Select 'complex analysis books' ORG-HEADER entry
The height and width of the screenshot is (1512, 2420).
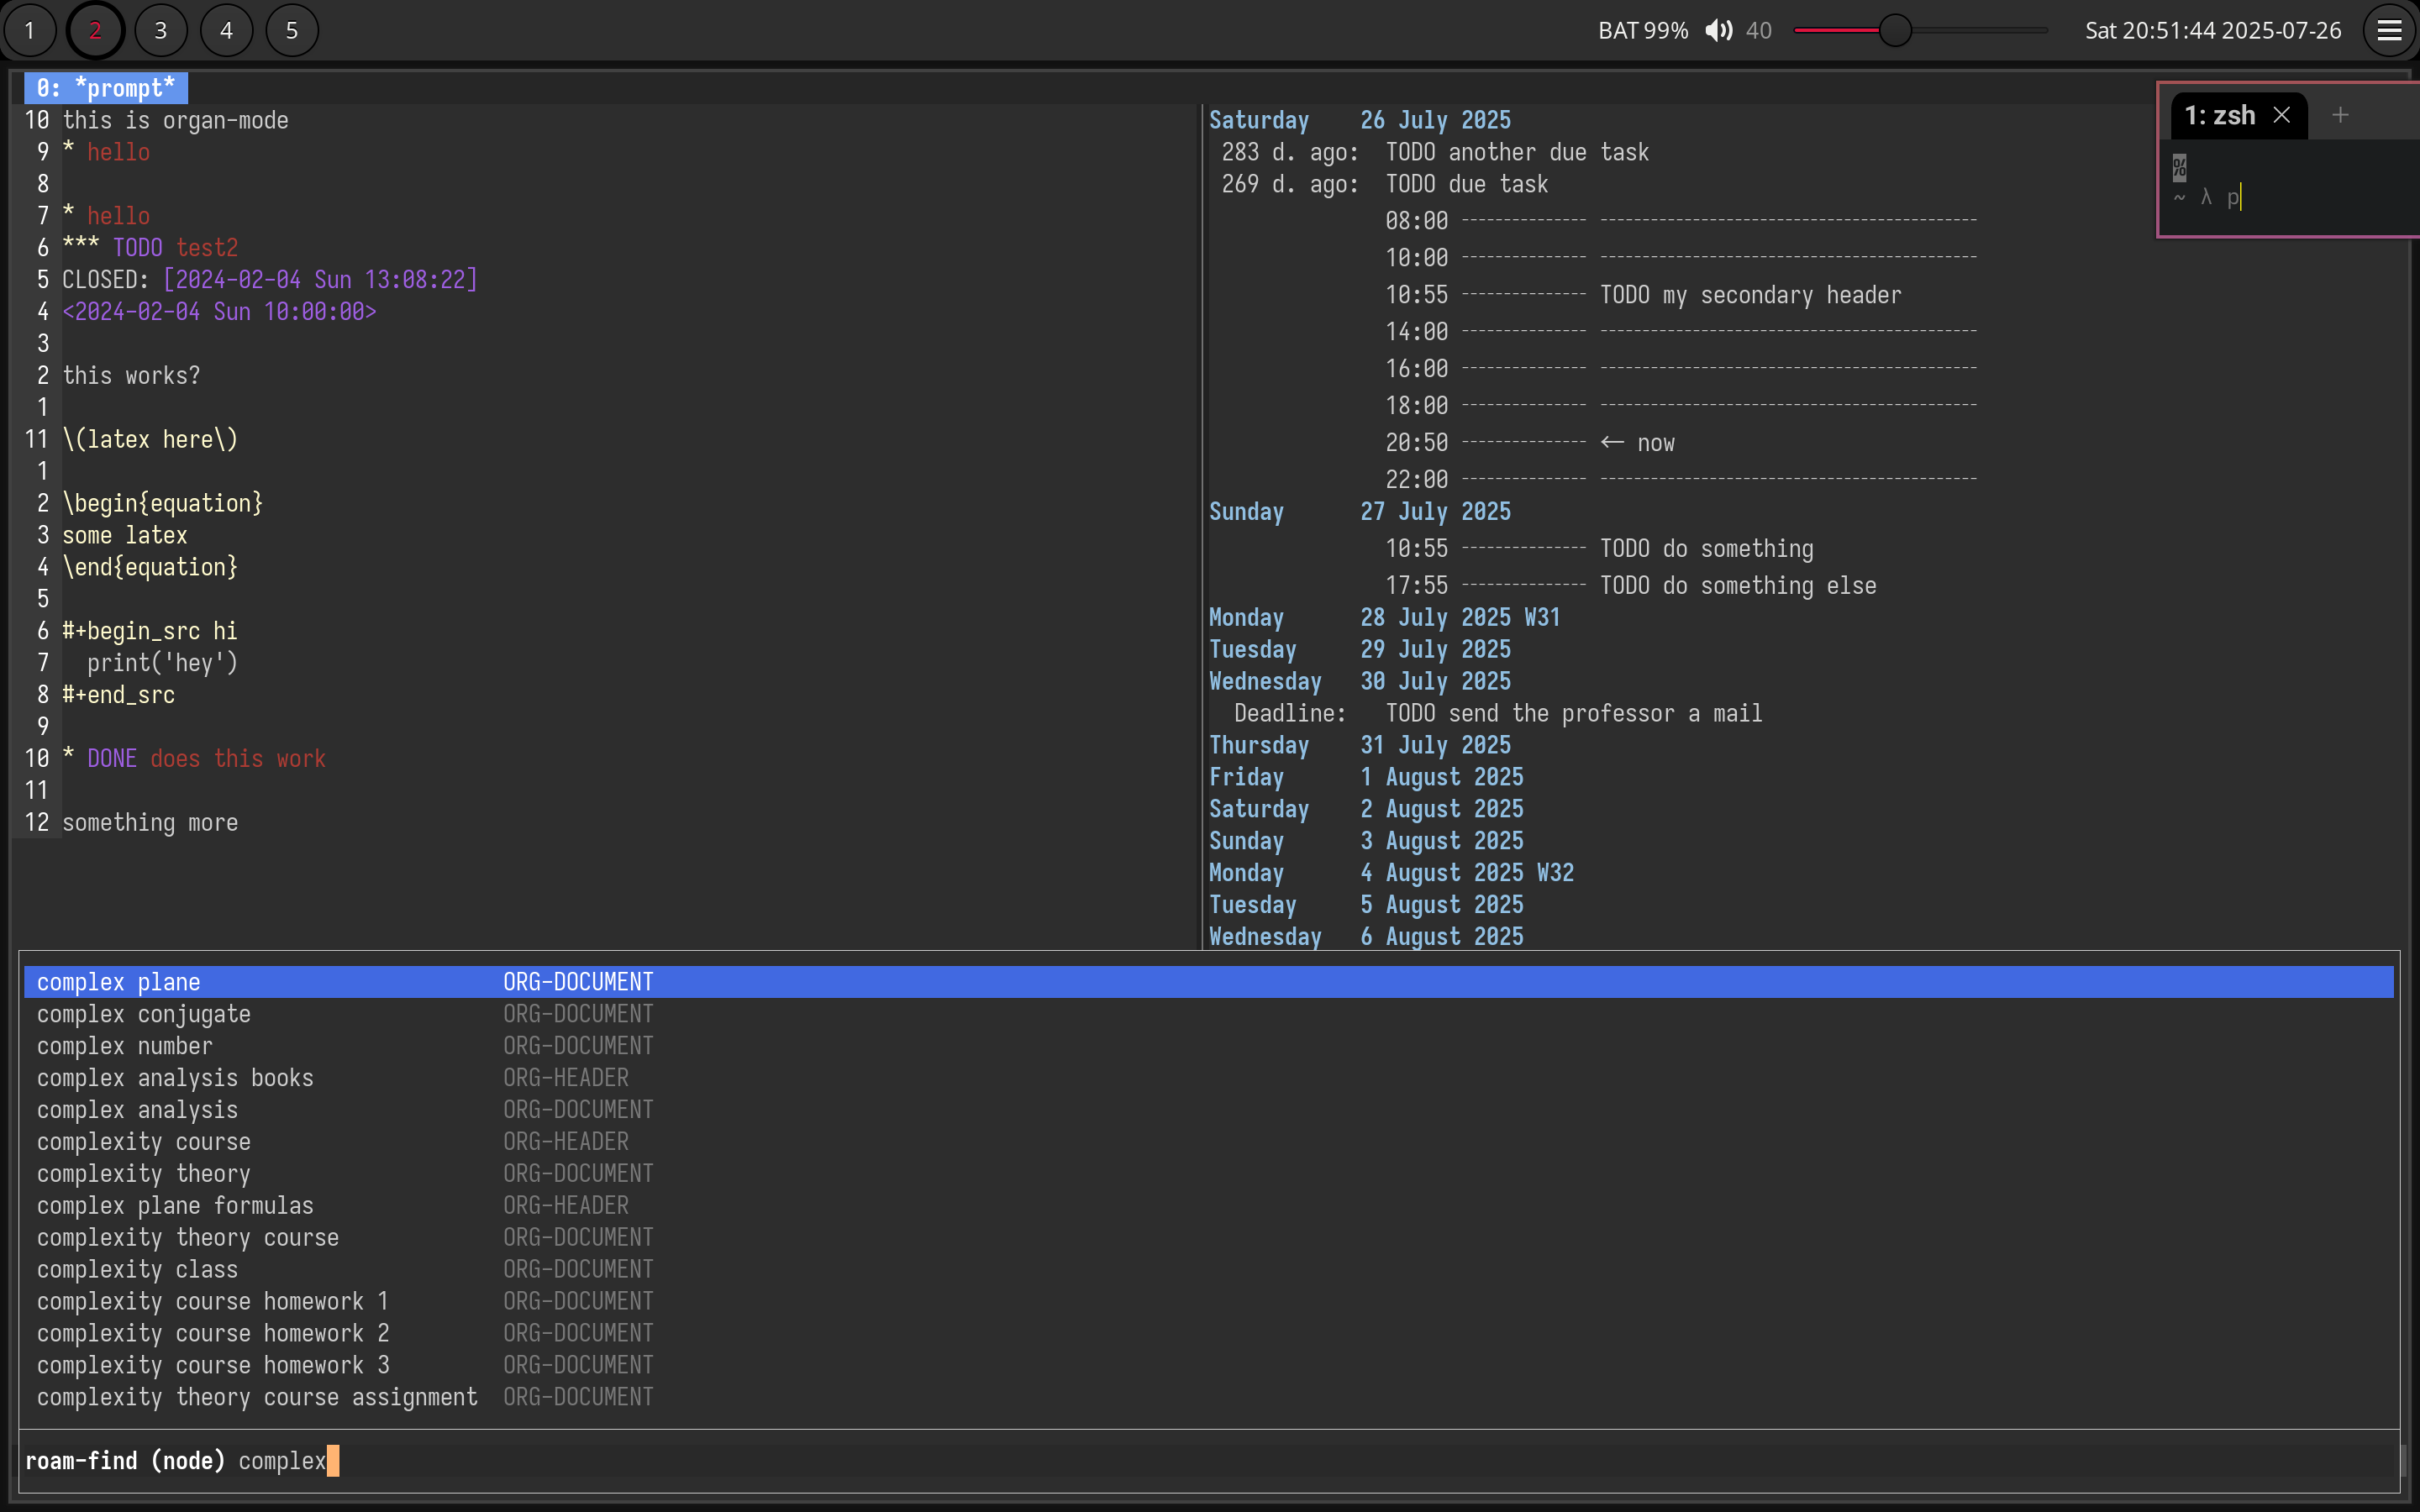175,1078
